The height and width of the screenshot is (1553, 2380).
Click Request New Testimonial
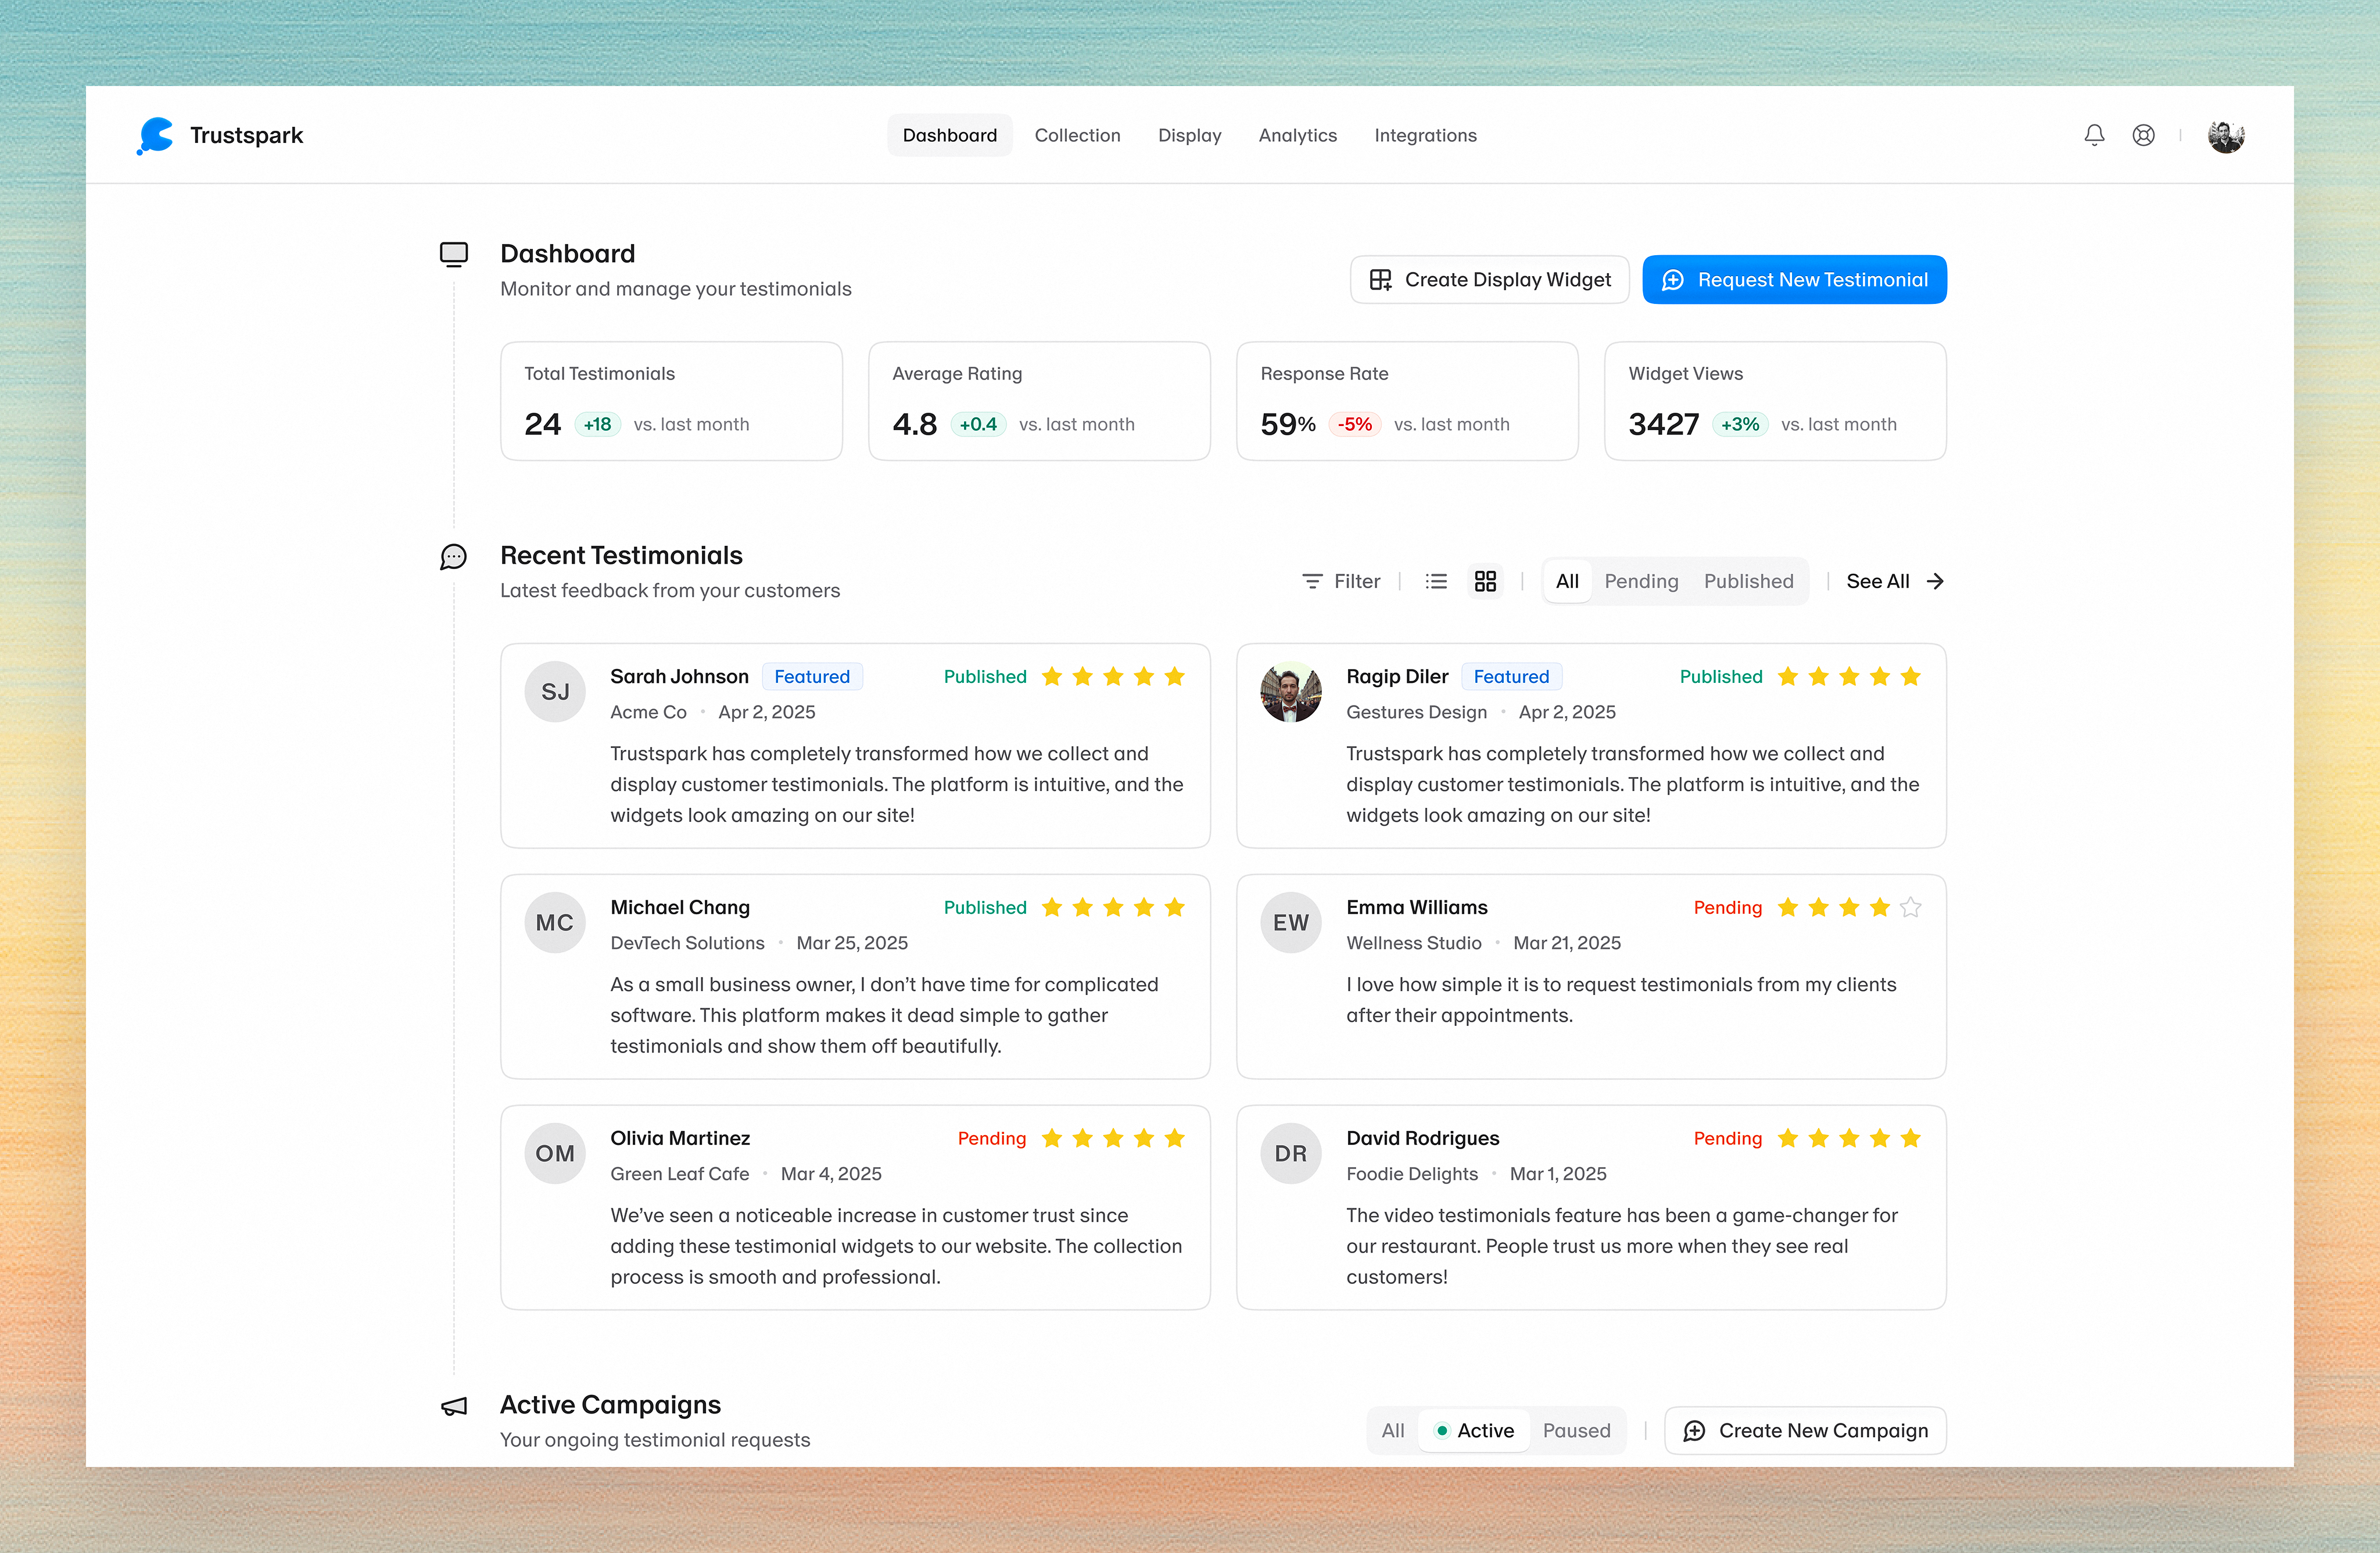pyautogui.click(x=1794, y=279)
